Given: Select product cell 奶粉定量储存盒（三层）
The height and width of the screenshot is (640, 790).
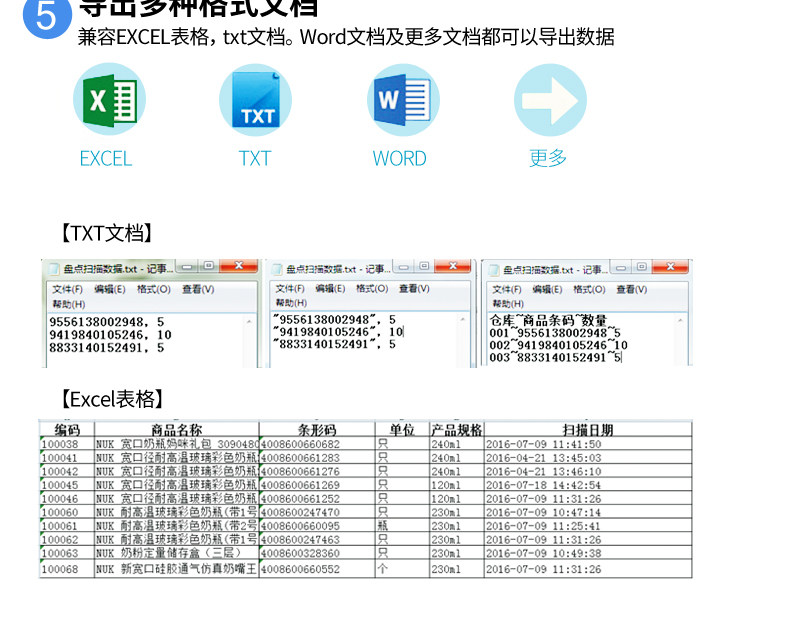Looking at the screenshot, I should click(177, 553).
